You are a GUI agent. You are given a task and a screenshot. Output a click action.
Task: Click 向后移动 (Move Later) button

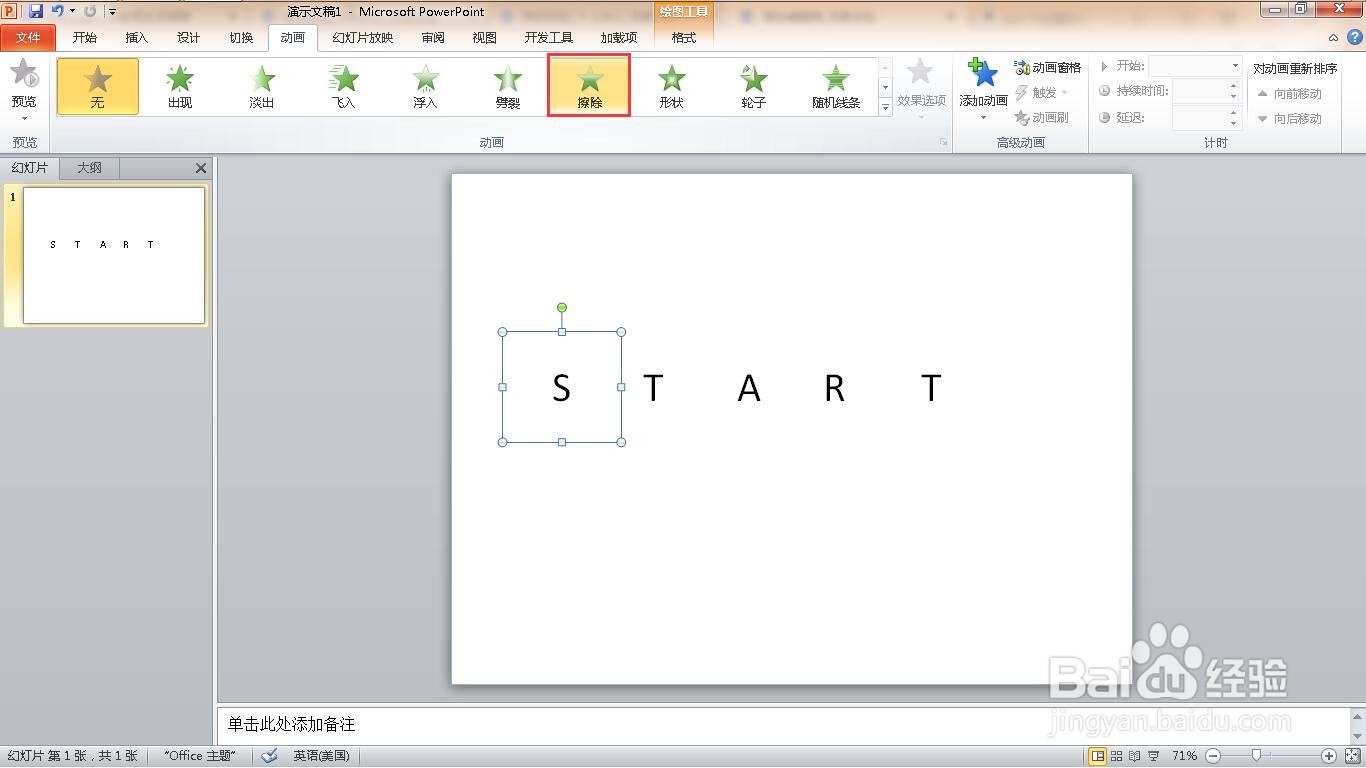click(1289, 118)
